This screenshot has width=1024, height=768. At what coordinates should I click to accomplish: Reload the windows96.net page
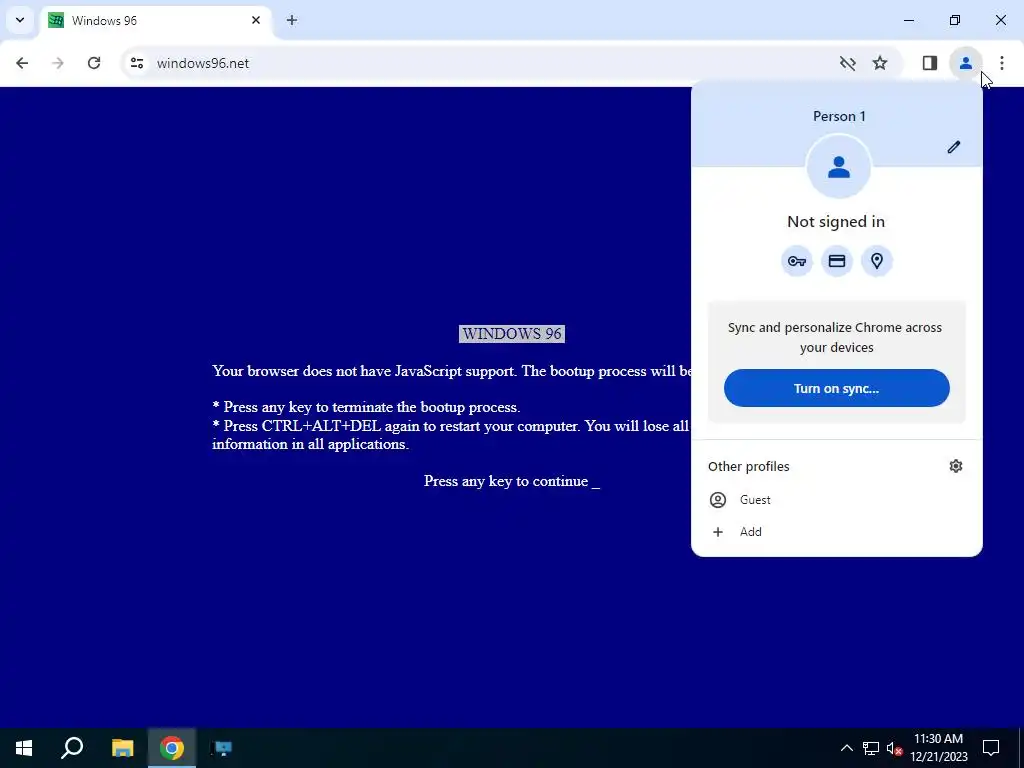(94, 63)
